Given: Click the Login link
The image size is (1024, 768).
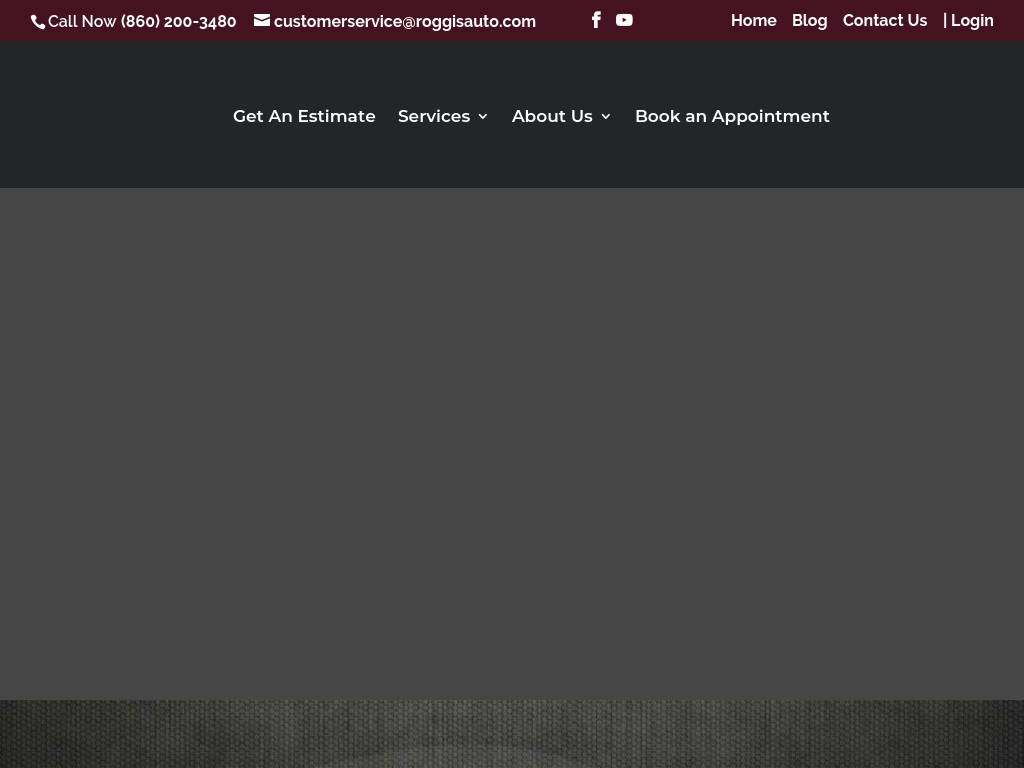Looking at the screenshot, I should click(968, 21).
